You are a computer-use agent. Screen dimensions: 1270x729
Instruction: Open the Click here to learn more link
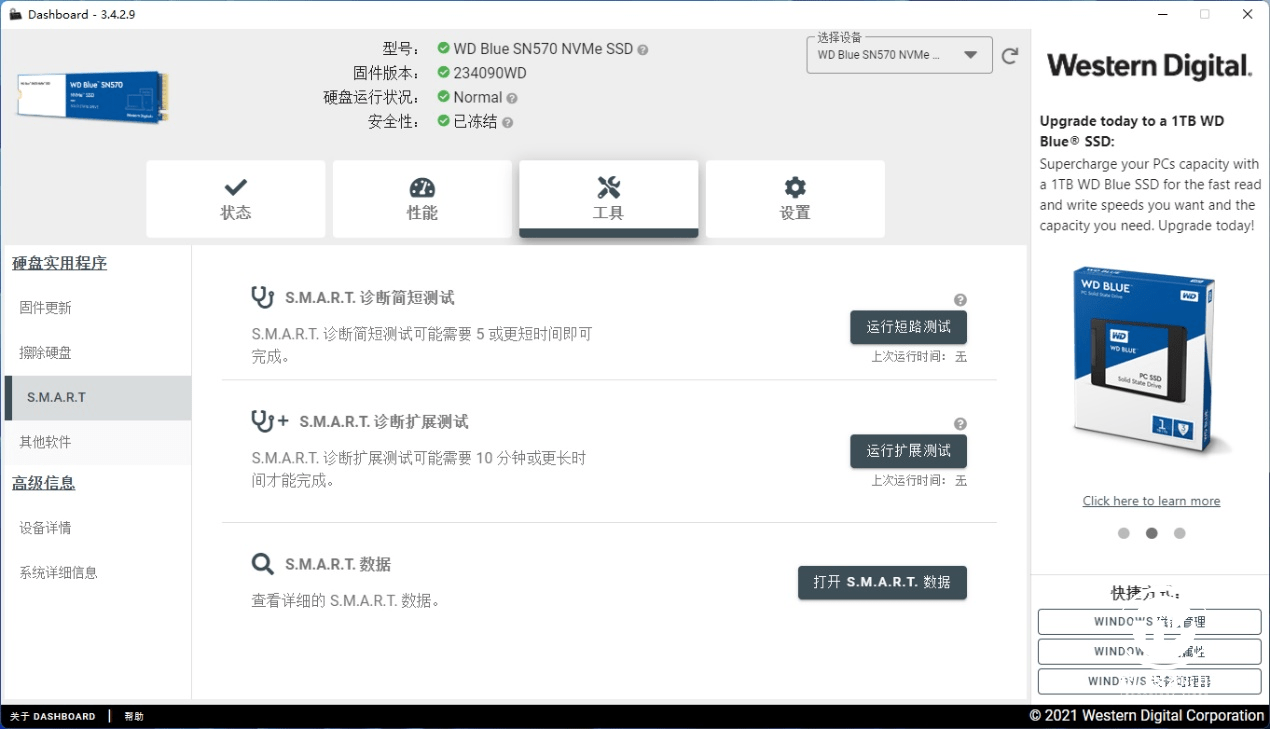pyautogui.click(x=1151, y=500)
